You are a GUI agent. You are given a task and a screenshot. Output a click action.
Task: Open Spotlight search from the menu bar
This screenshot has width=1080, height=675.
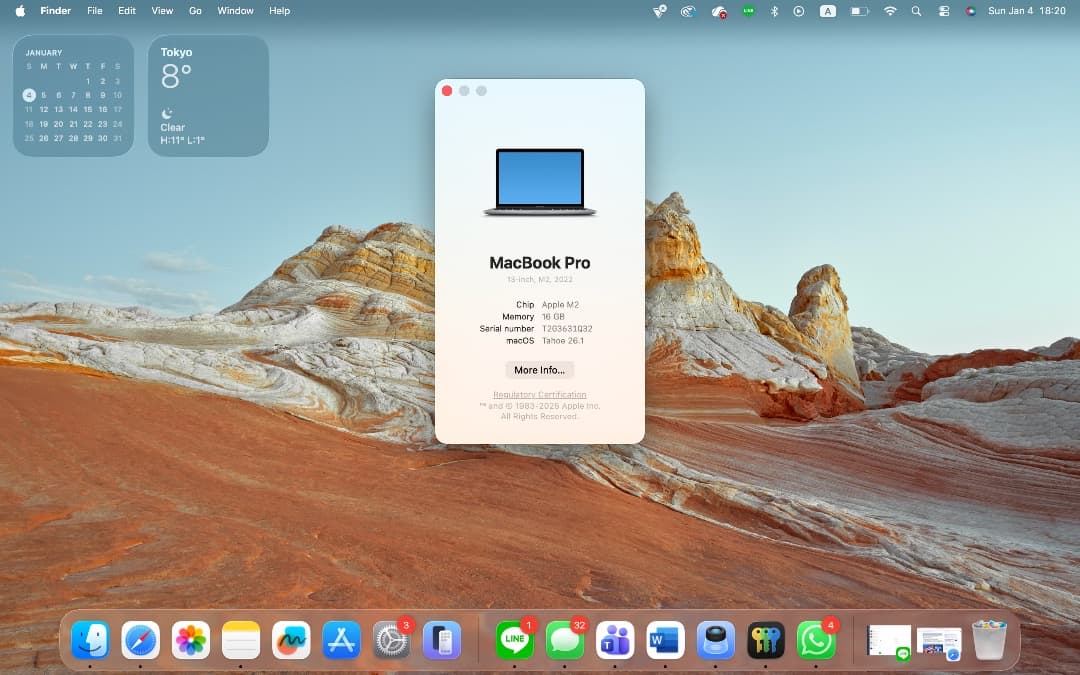coord(916,11)
